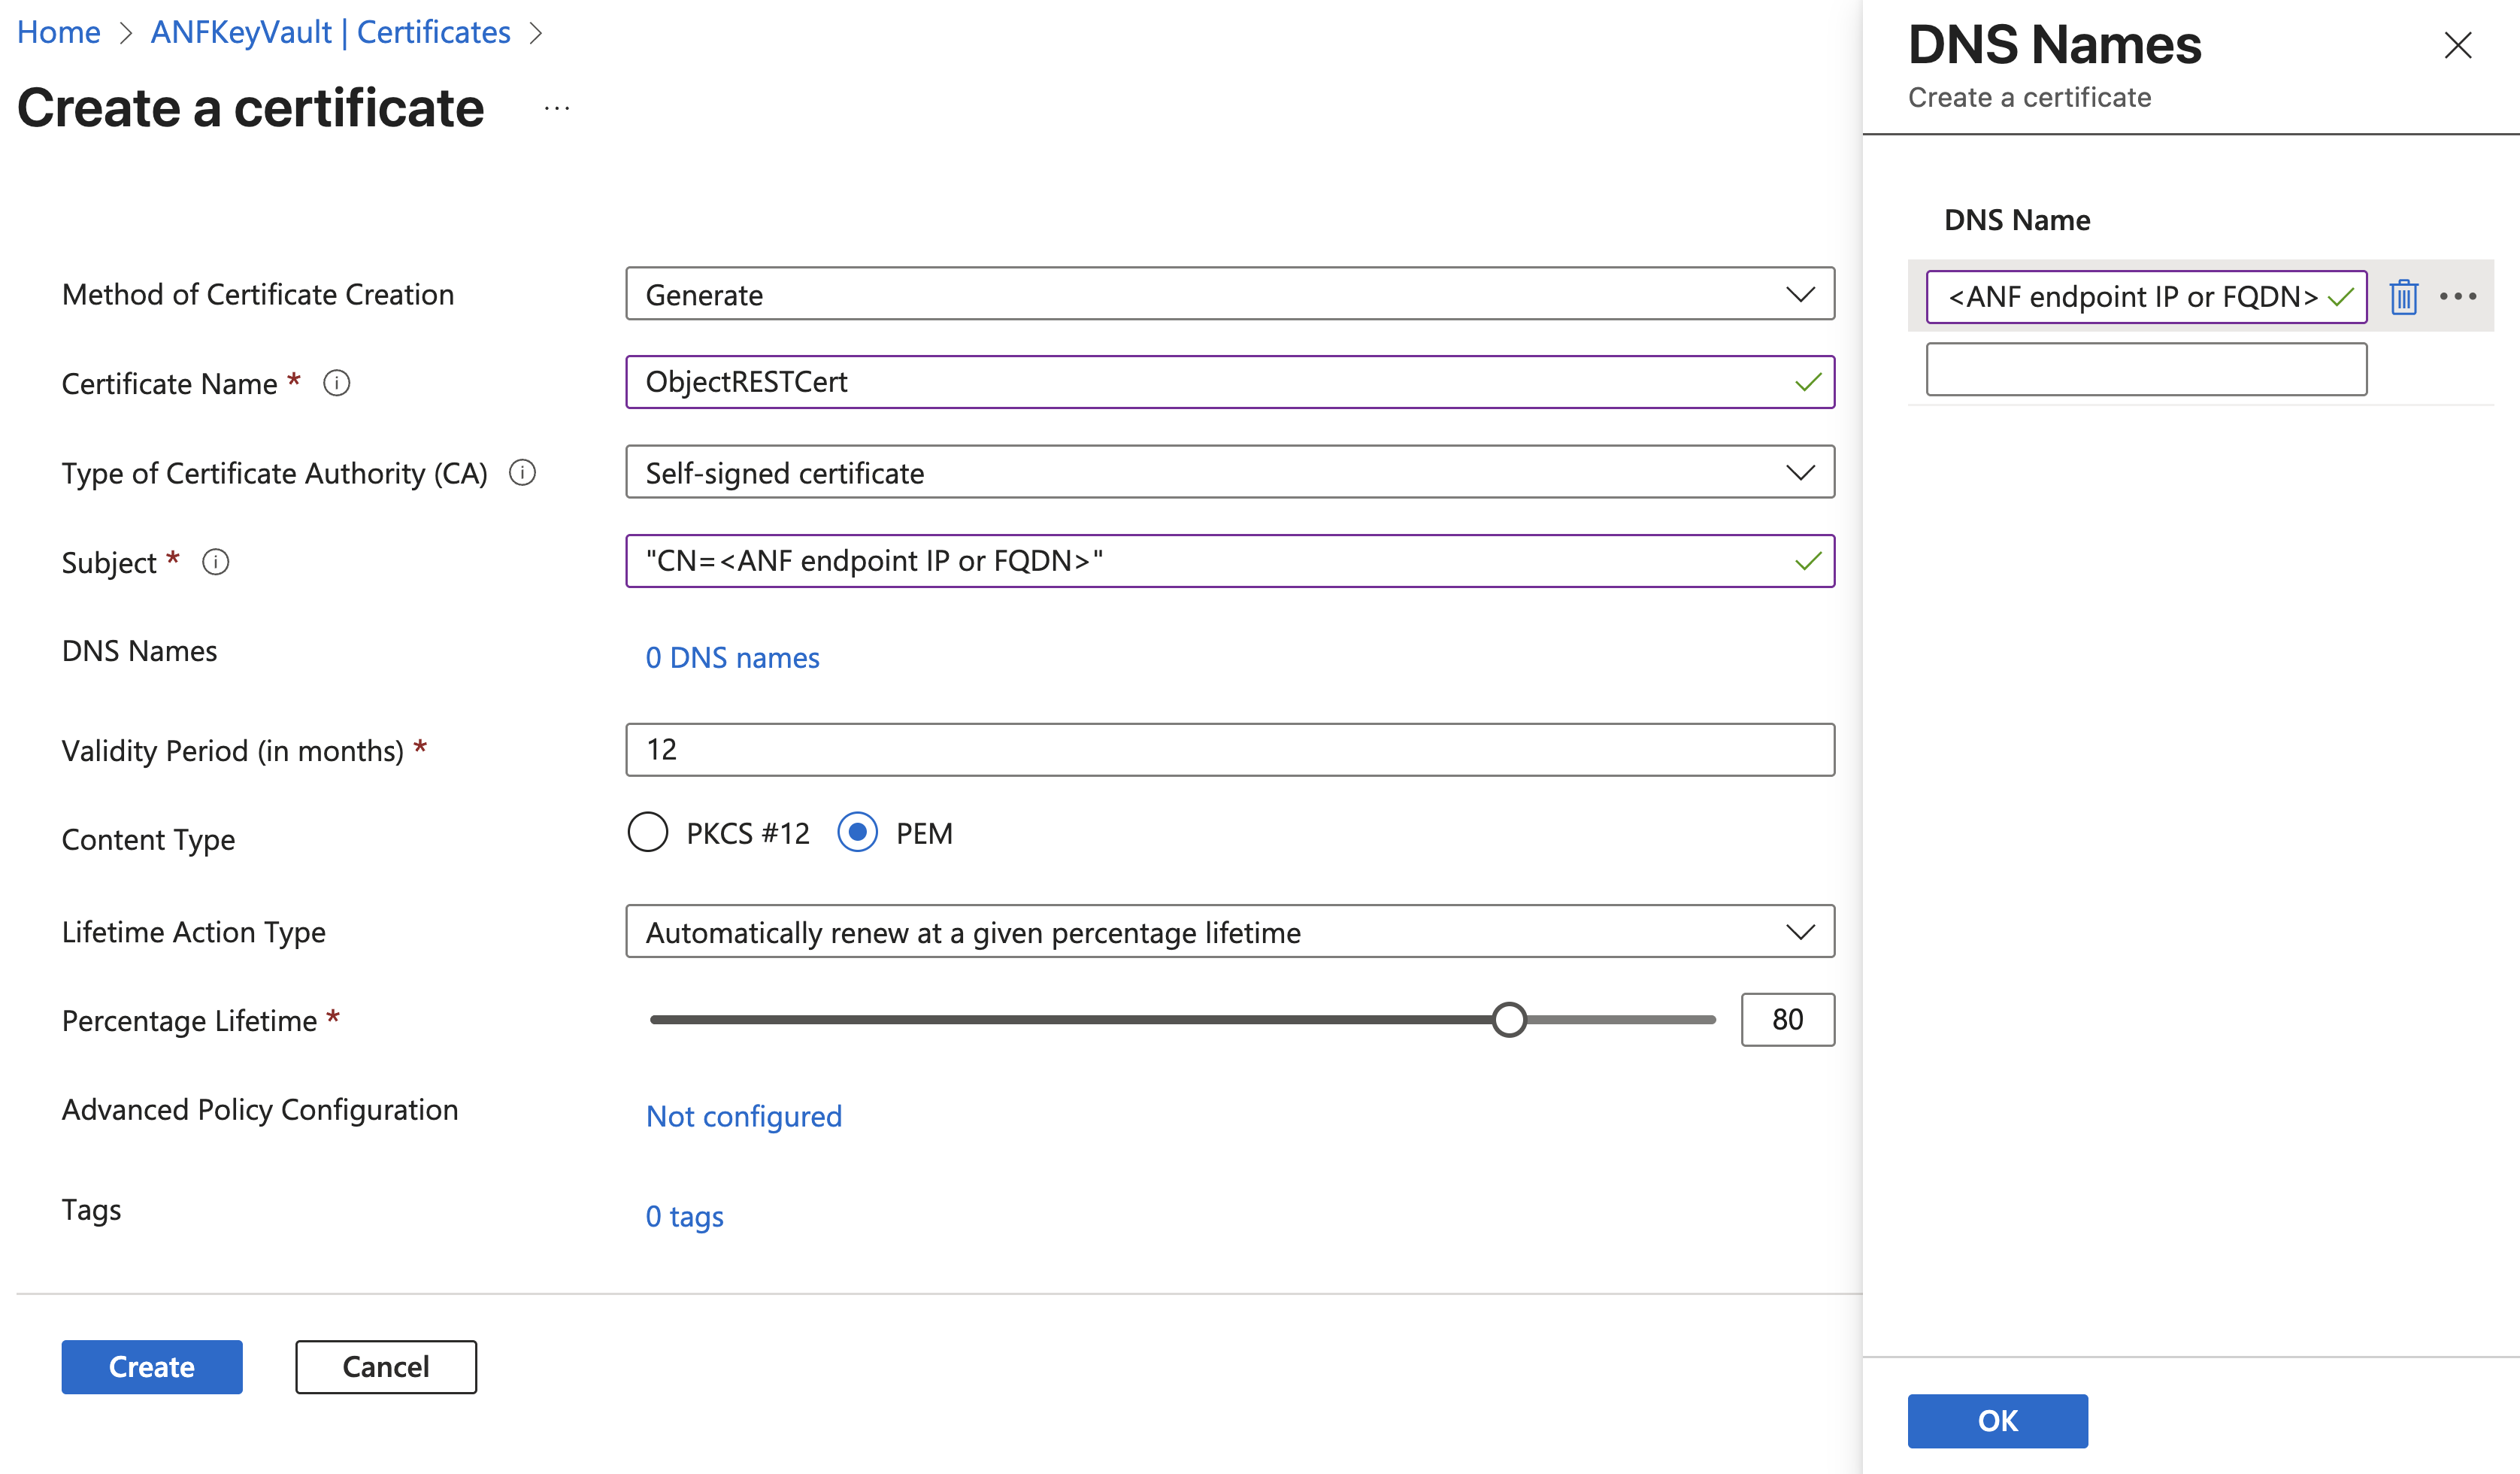Image resolution: width=2520 pixels, height=1474 pixels.
Task: Navigate to ANFKeyVault | Certificates breadcrumb
Action: coord(330,32)
